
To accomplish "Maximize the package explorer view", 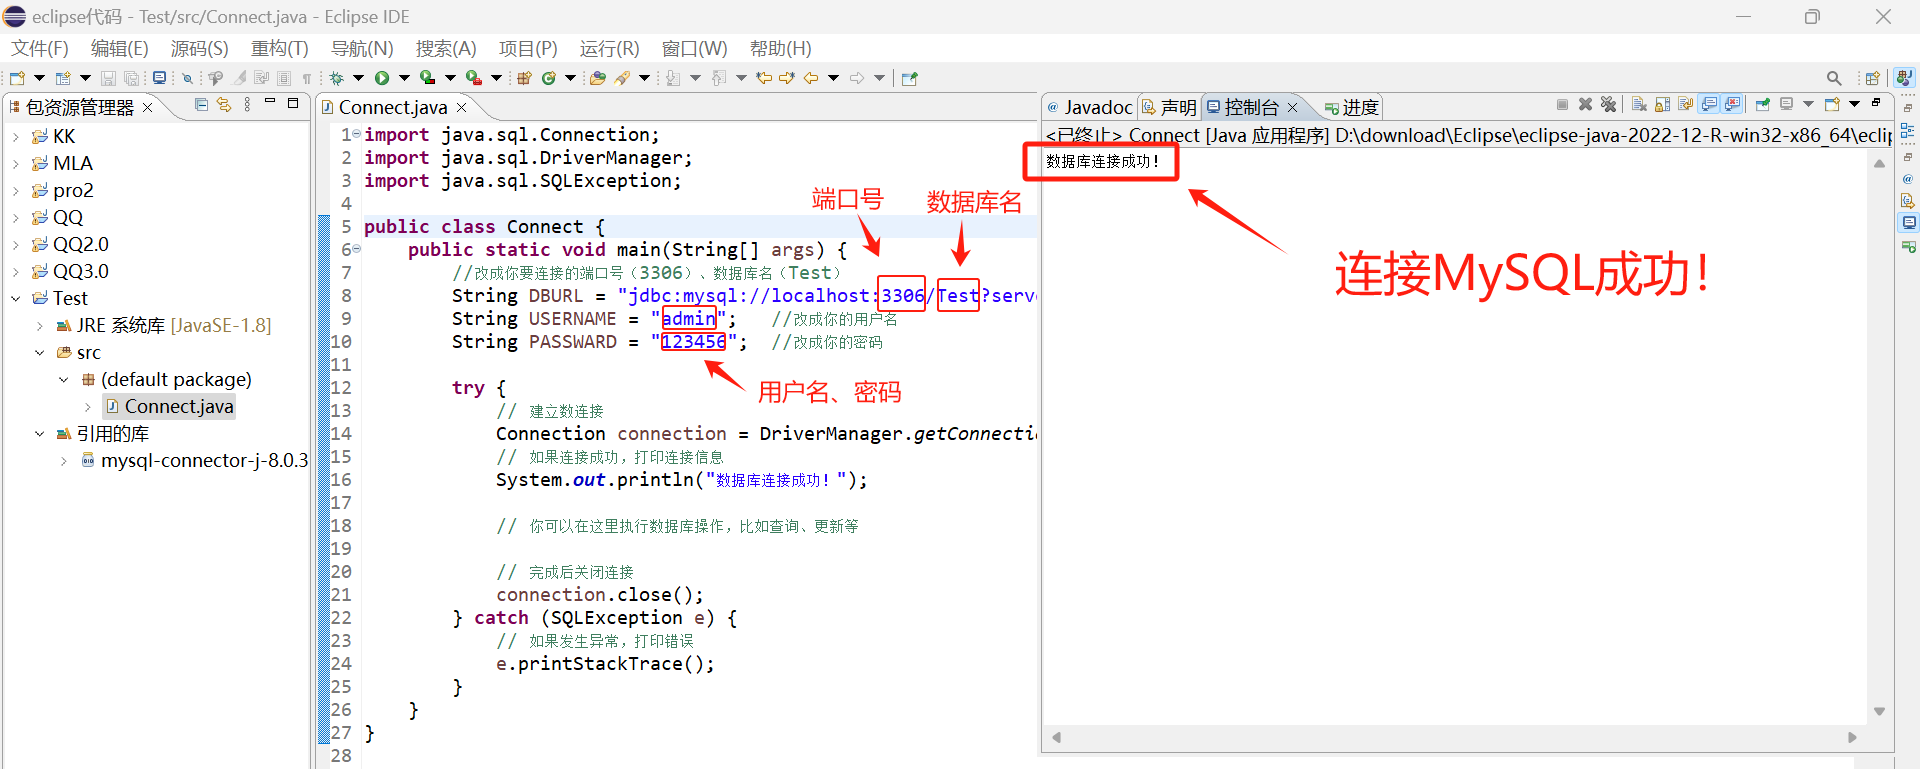I will click(293, 103).
